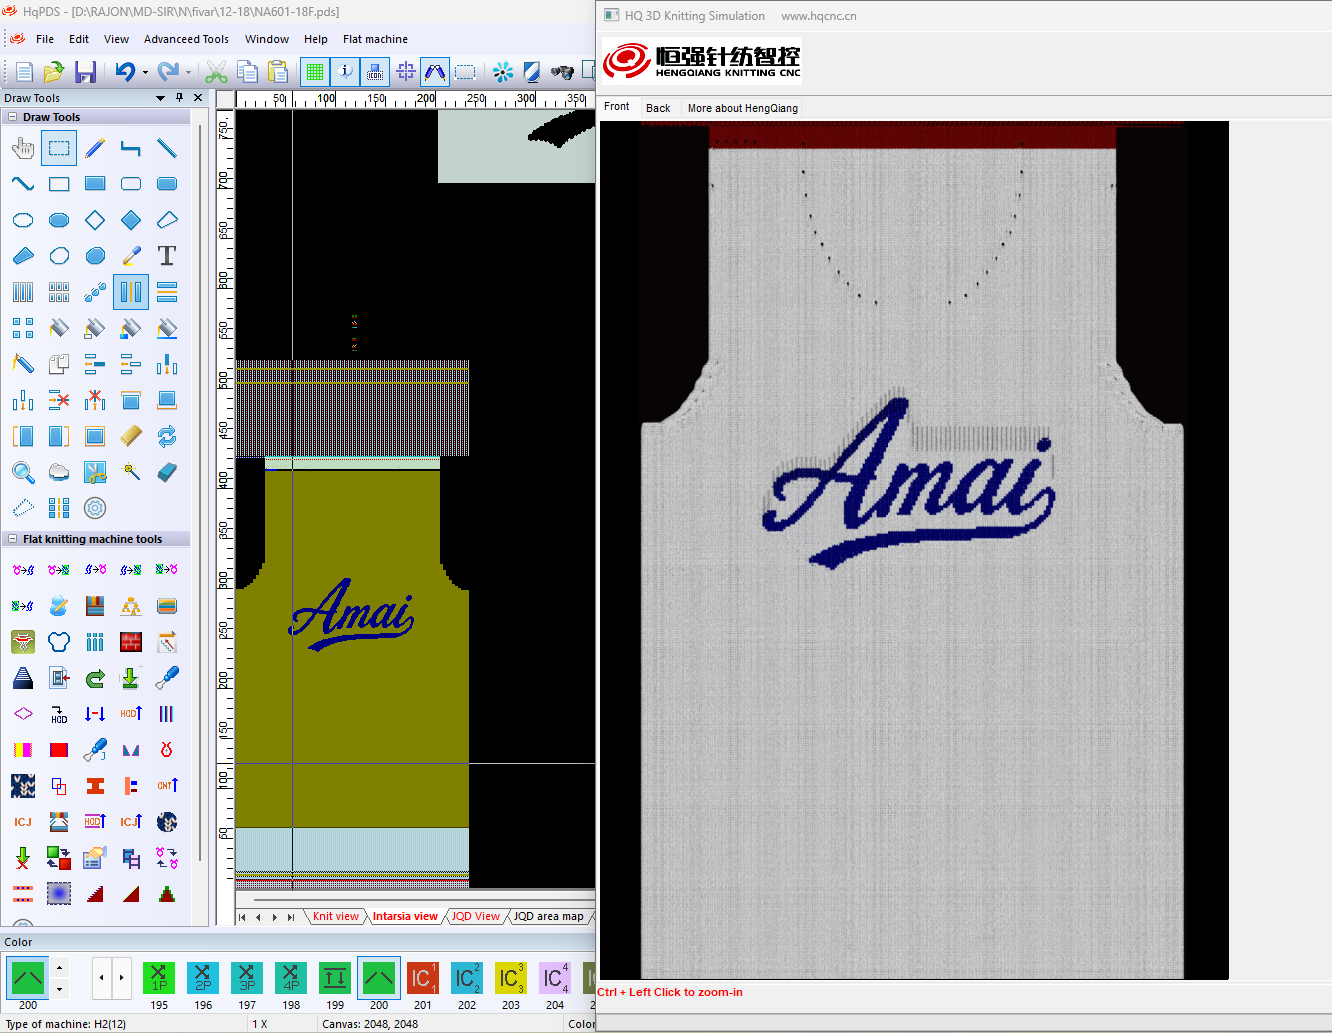Click the magic wand tool

[x=131, y=472]
